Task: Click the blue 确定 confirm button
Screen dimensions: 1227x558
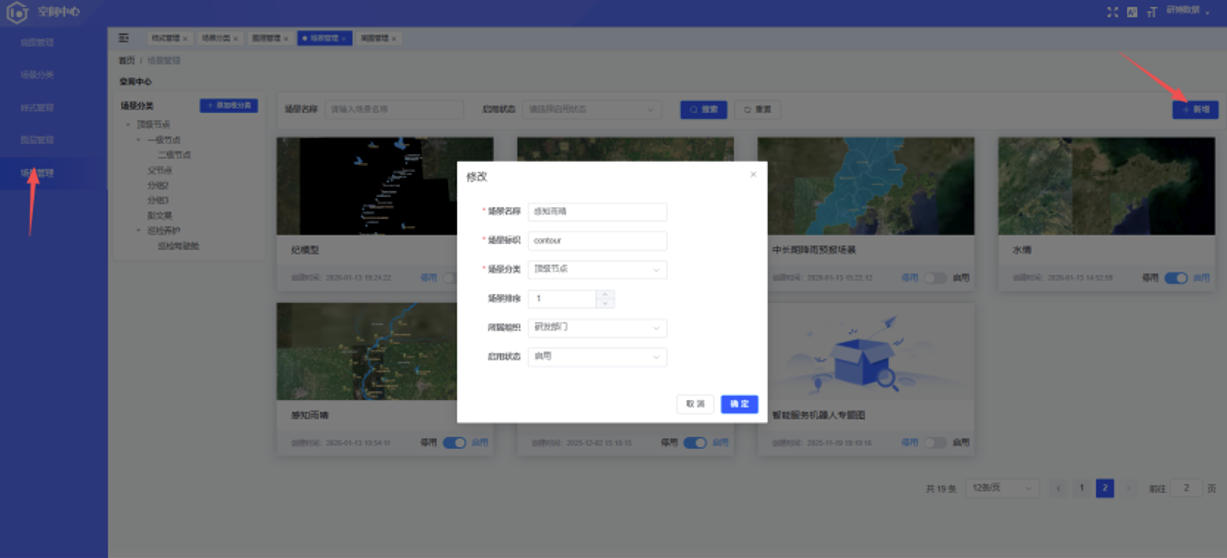Action: (739, 404)
